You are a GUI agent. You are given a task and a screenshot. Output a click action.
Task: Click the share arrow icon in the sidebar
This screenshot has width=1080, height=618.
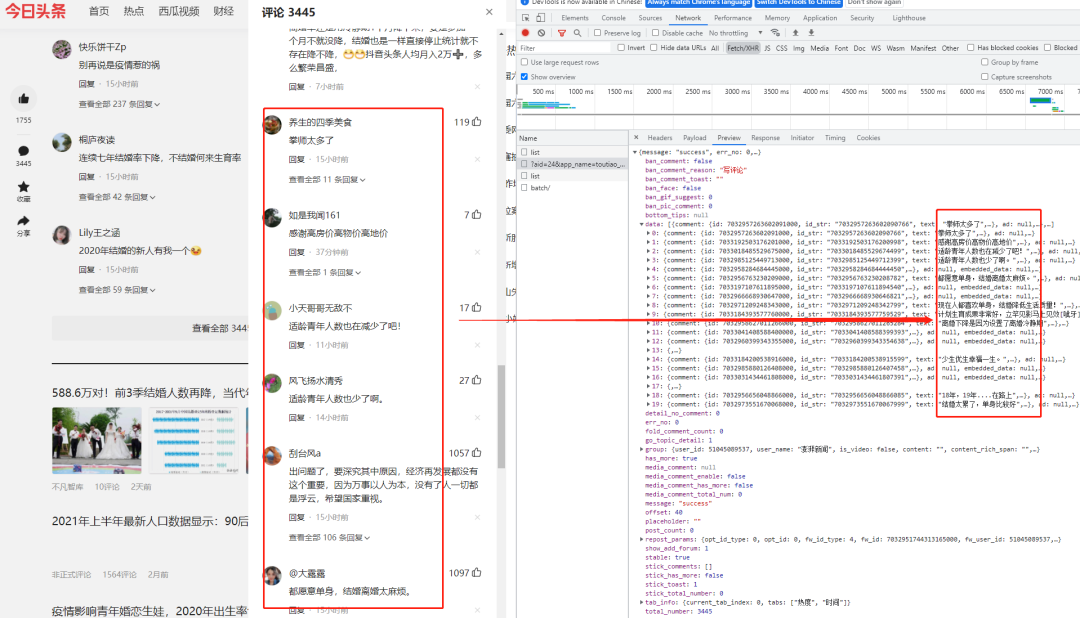[x=23, y=221]
